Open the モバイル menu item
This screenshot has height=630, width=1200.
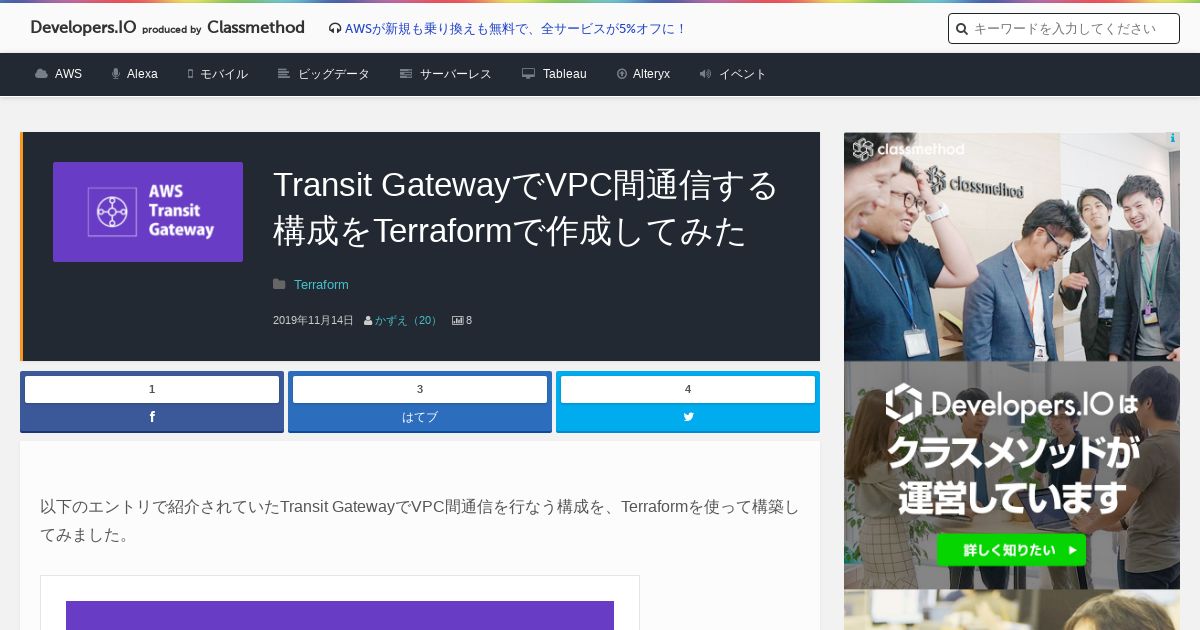(x=224, y=74)
